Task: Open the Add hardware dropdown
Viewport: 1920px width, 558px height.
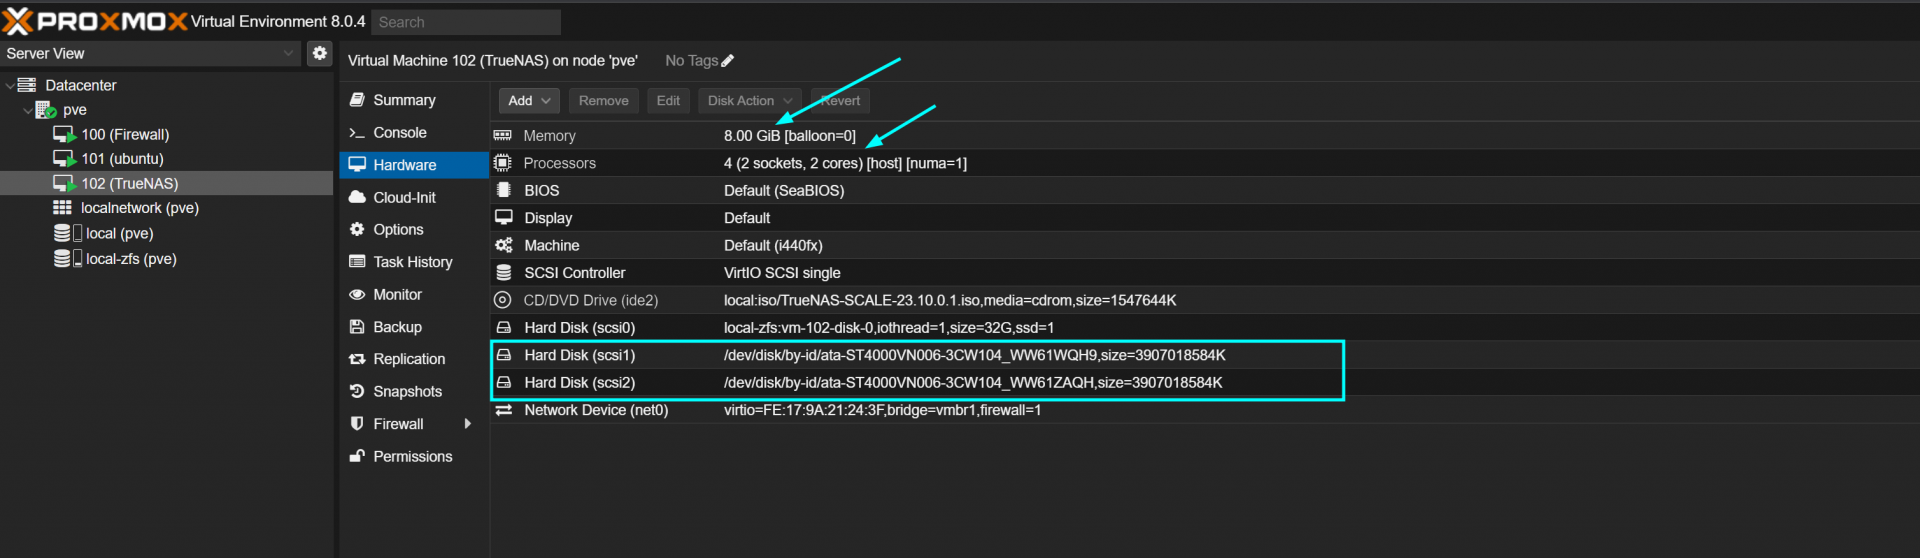Action: (x=529, y=101)
